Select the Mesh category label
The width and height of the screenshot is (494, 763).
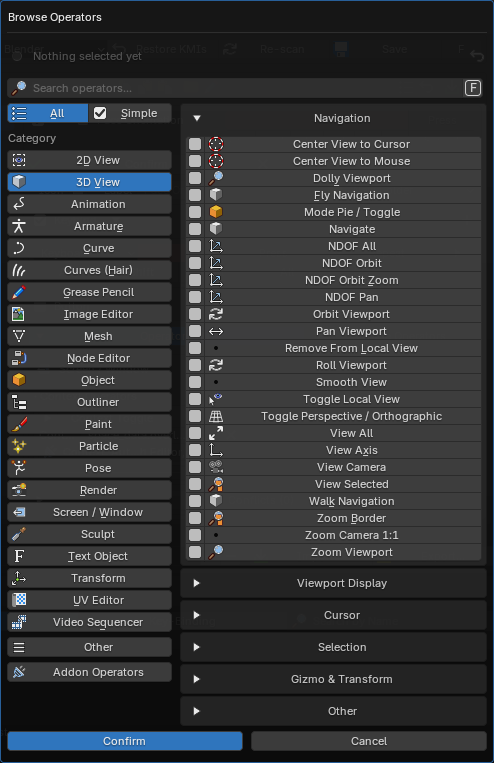98,336
